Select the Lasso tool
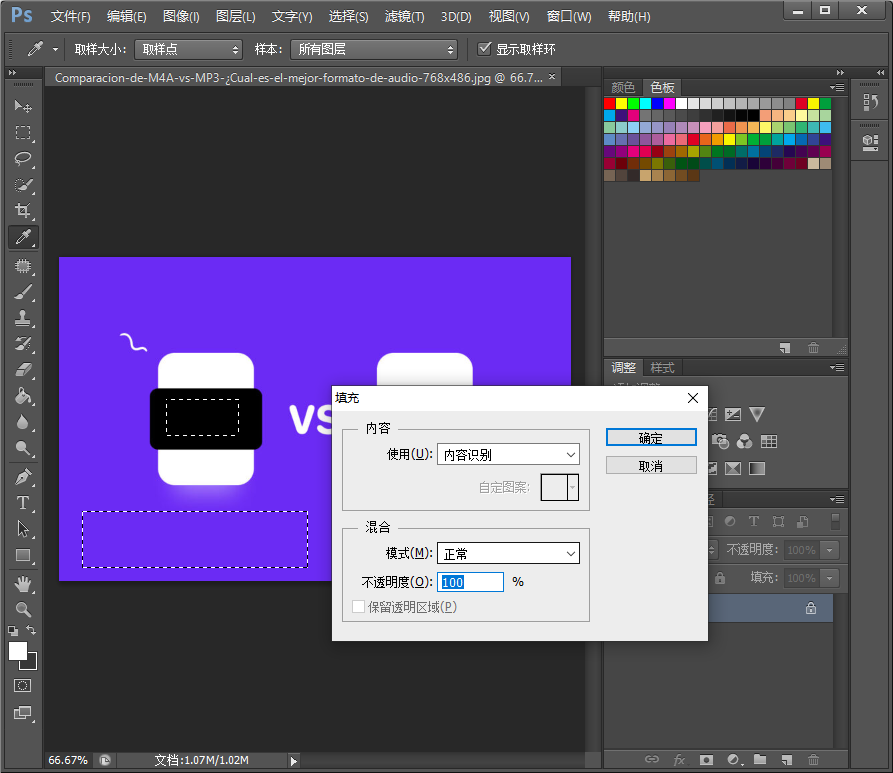Viewport: 893px width, 773px height. coord(23,158)
